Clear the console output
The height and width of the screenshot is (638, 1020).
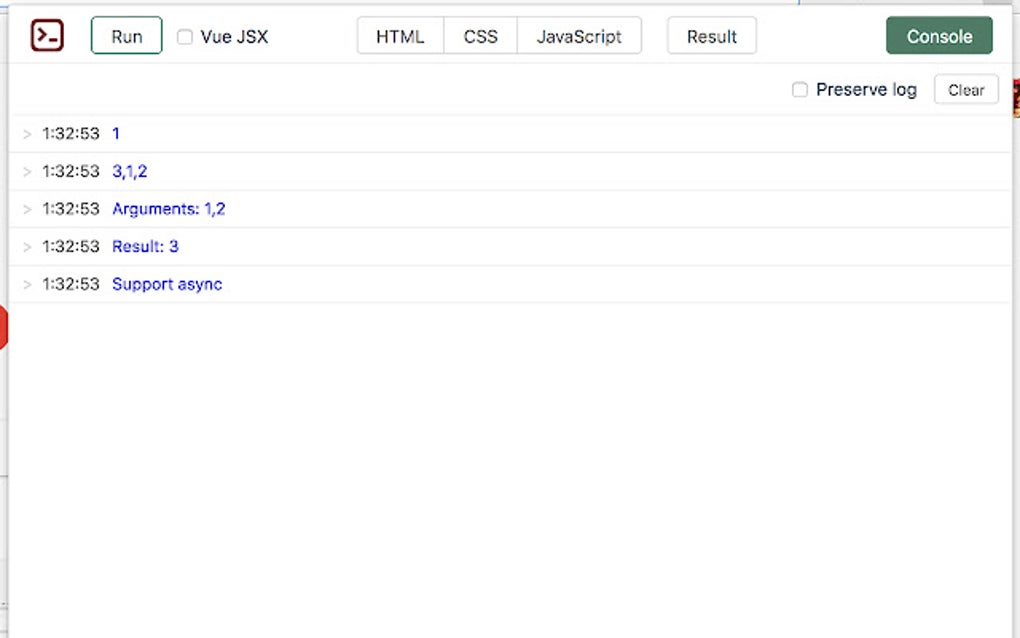(x=965, y=89)
